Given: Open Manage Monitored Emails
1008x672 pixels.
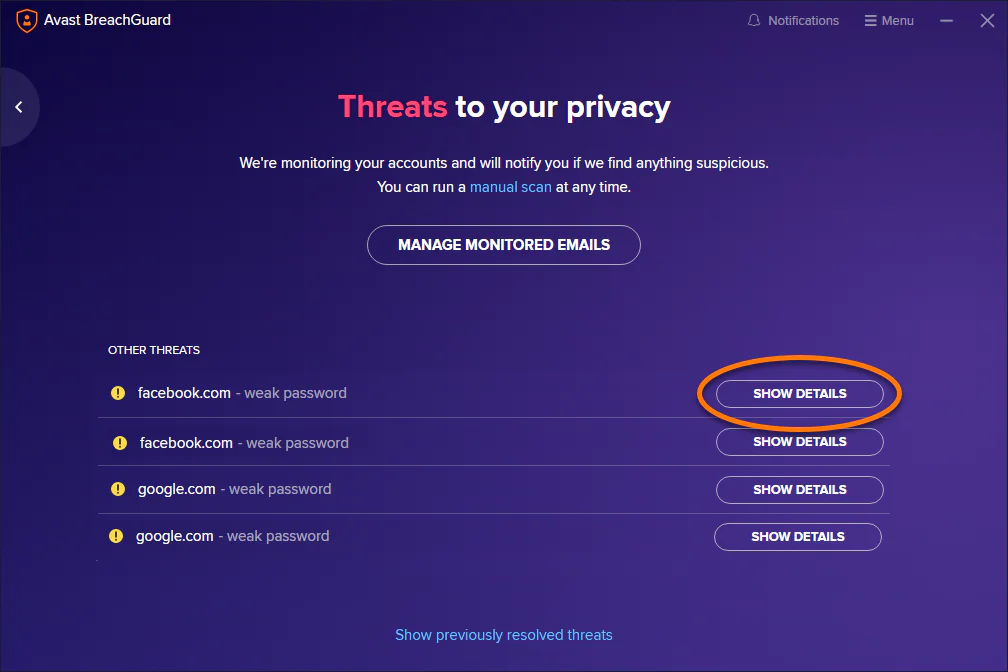Looking at the screenshot, I should pos(504,245).
